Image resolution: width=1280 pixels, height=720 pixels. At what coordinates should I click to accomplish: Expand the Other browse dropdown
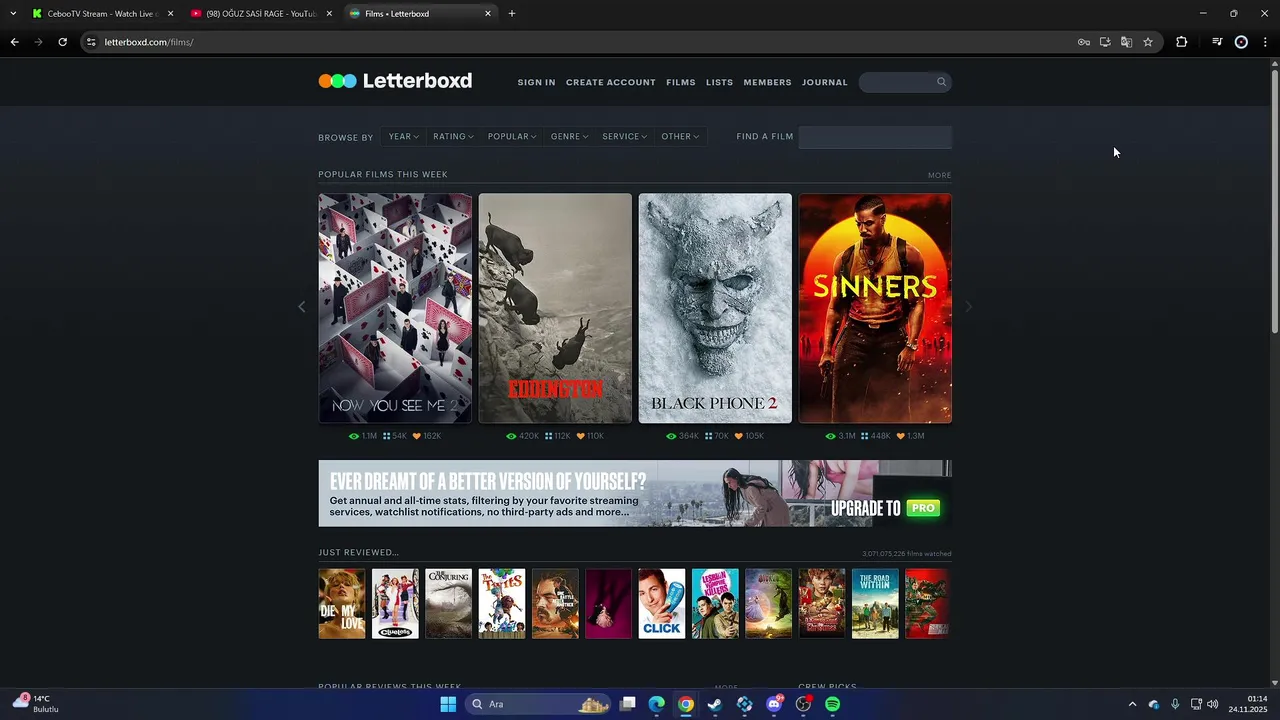pyautogui.click(x=680, y=137)
